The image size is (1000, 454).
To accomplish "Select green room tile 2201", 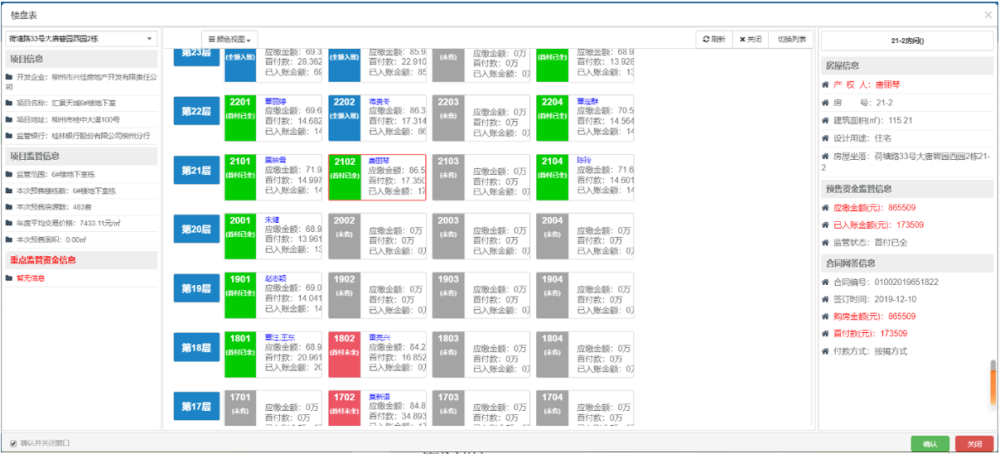I will 240,118.
